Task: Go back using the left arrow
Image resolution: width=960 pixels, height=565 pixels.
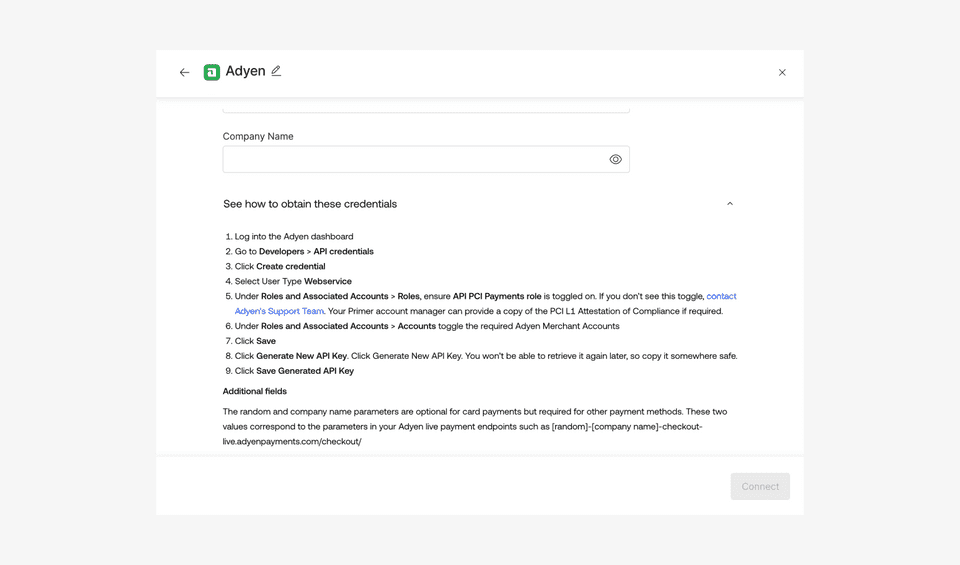Action: (184, 72)
